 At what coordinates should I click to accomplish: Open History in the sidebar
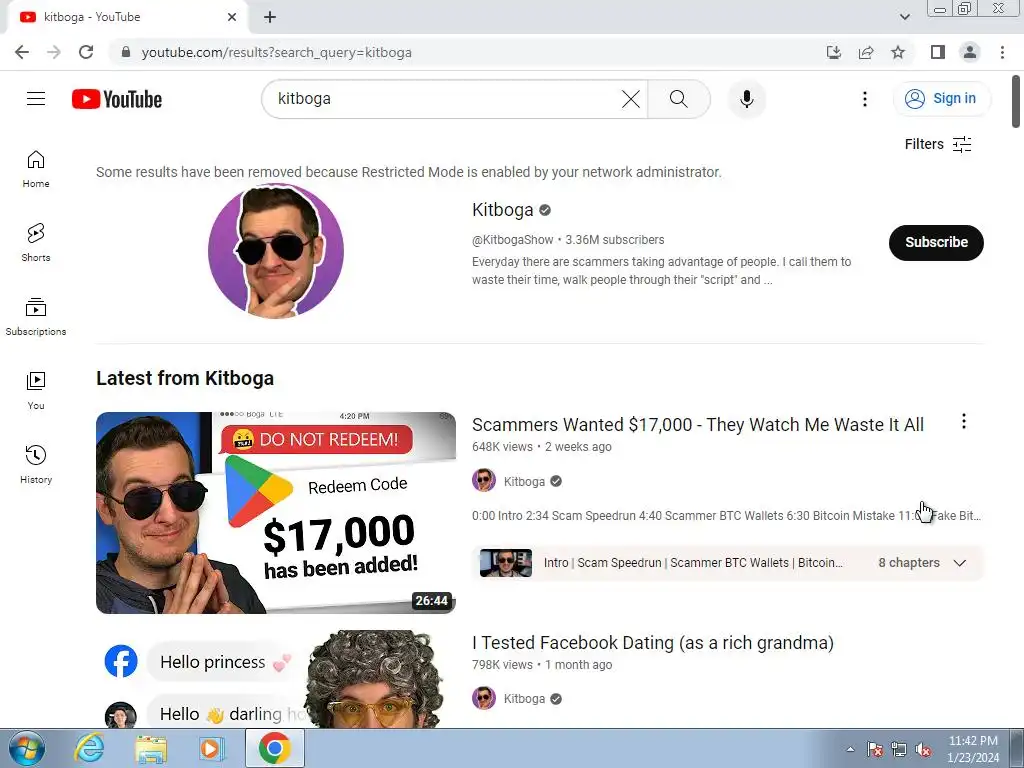pos(36,464)
